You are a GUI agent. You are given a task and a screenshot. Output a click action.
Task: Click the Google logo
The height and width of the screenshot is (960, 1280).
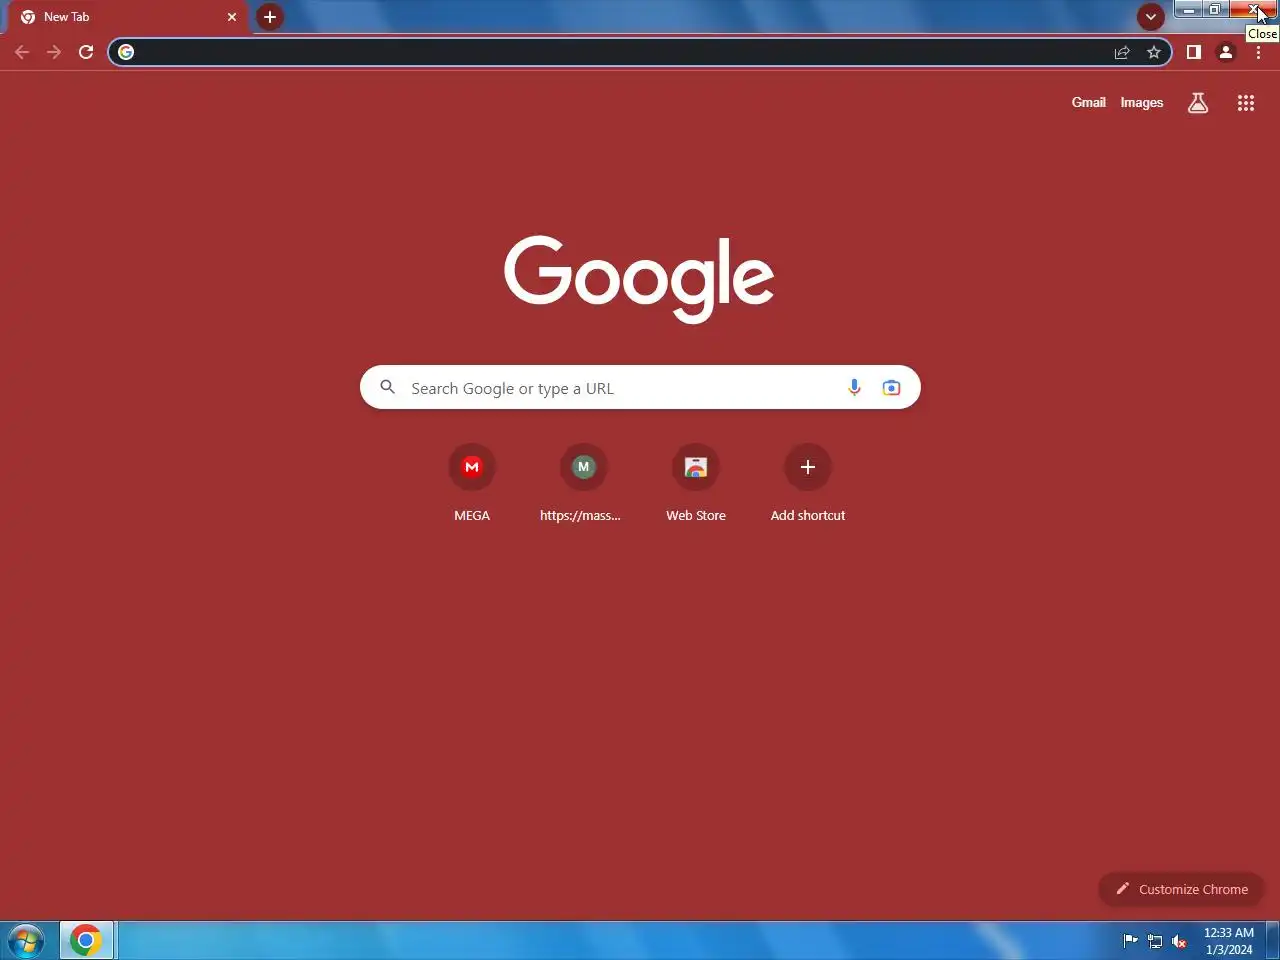pos(639,279)
